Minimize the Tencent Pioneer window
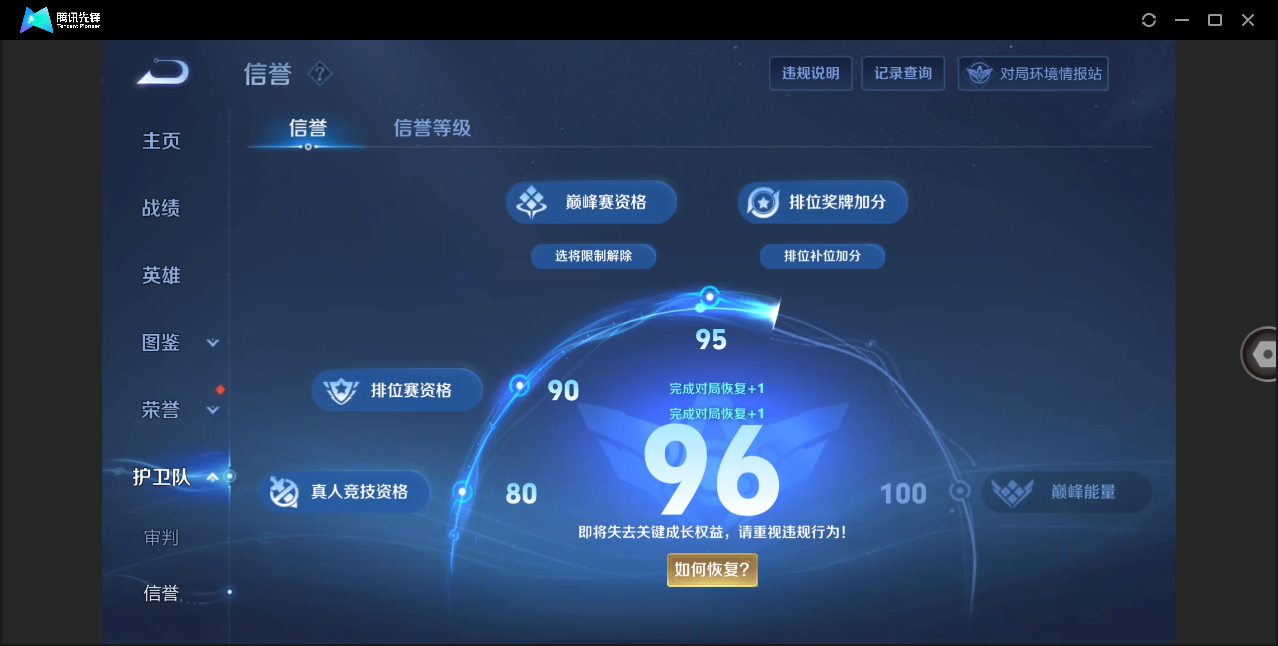This screenshot has width=1278, height=646. [1182, 20]
